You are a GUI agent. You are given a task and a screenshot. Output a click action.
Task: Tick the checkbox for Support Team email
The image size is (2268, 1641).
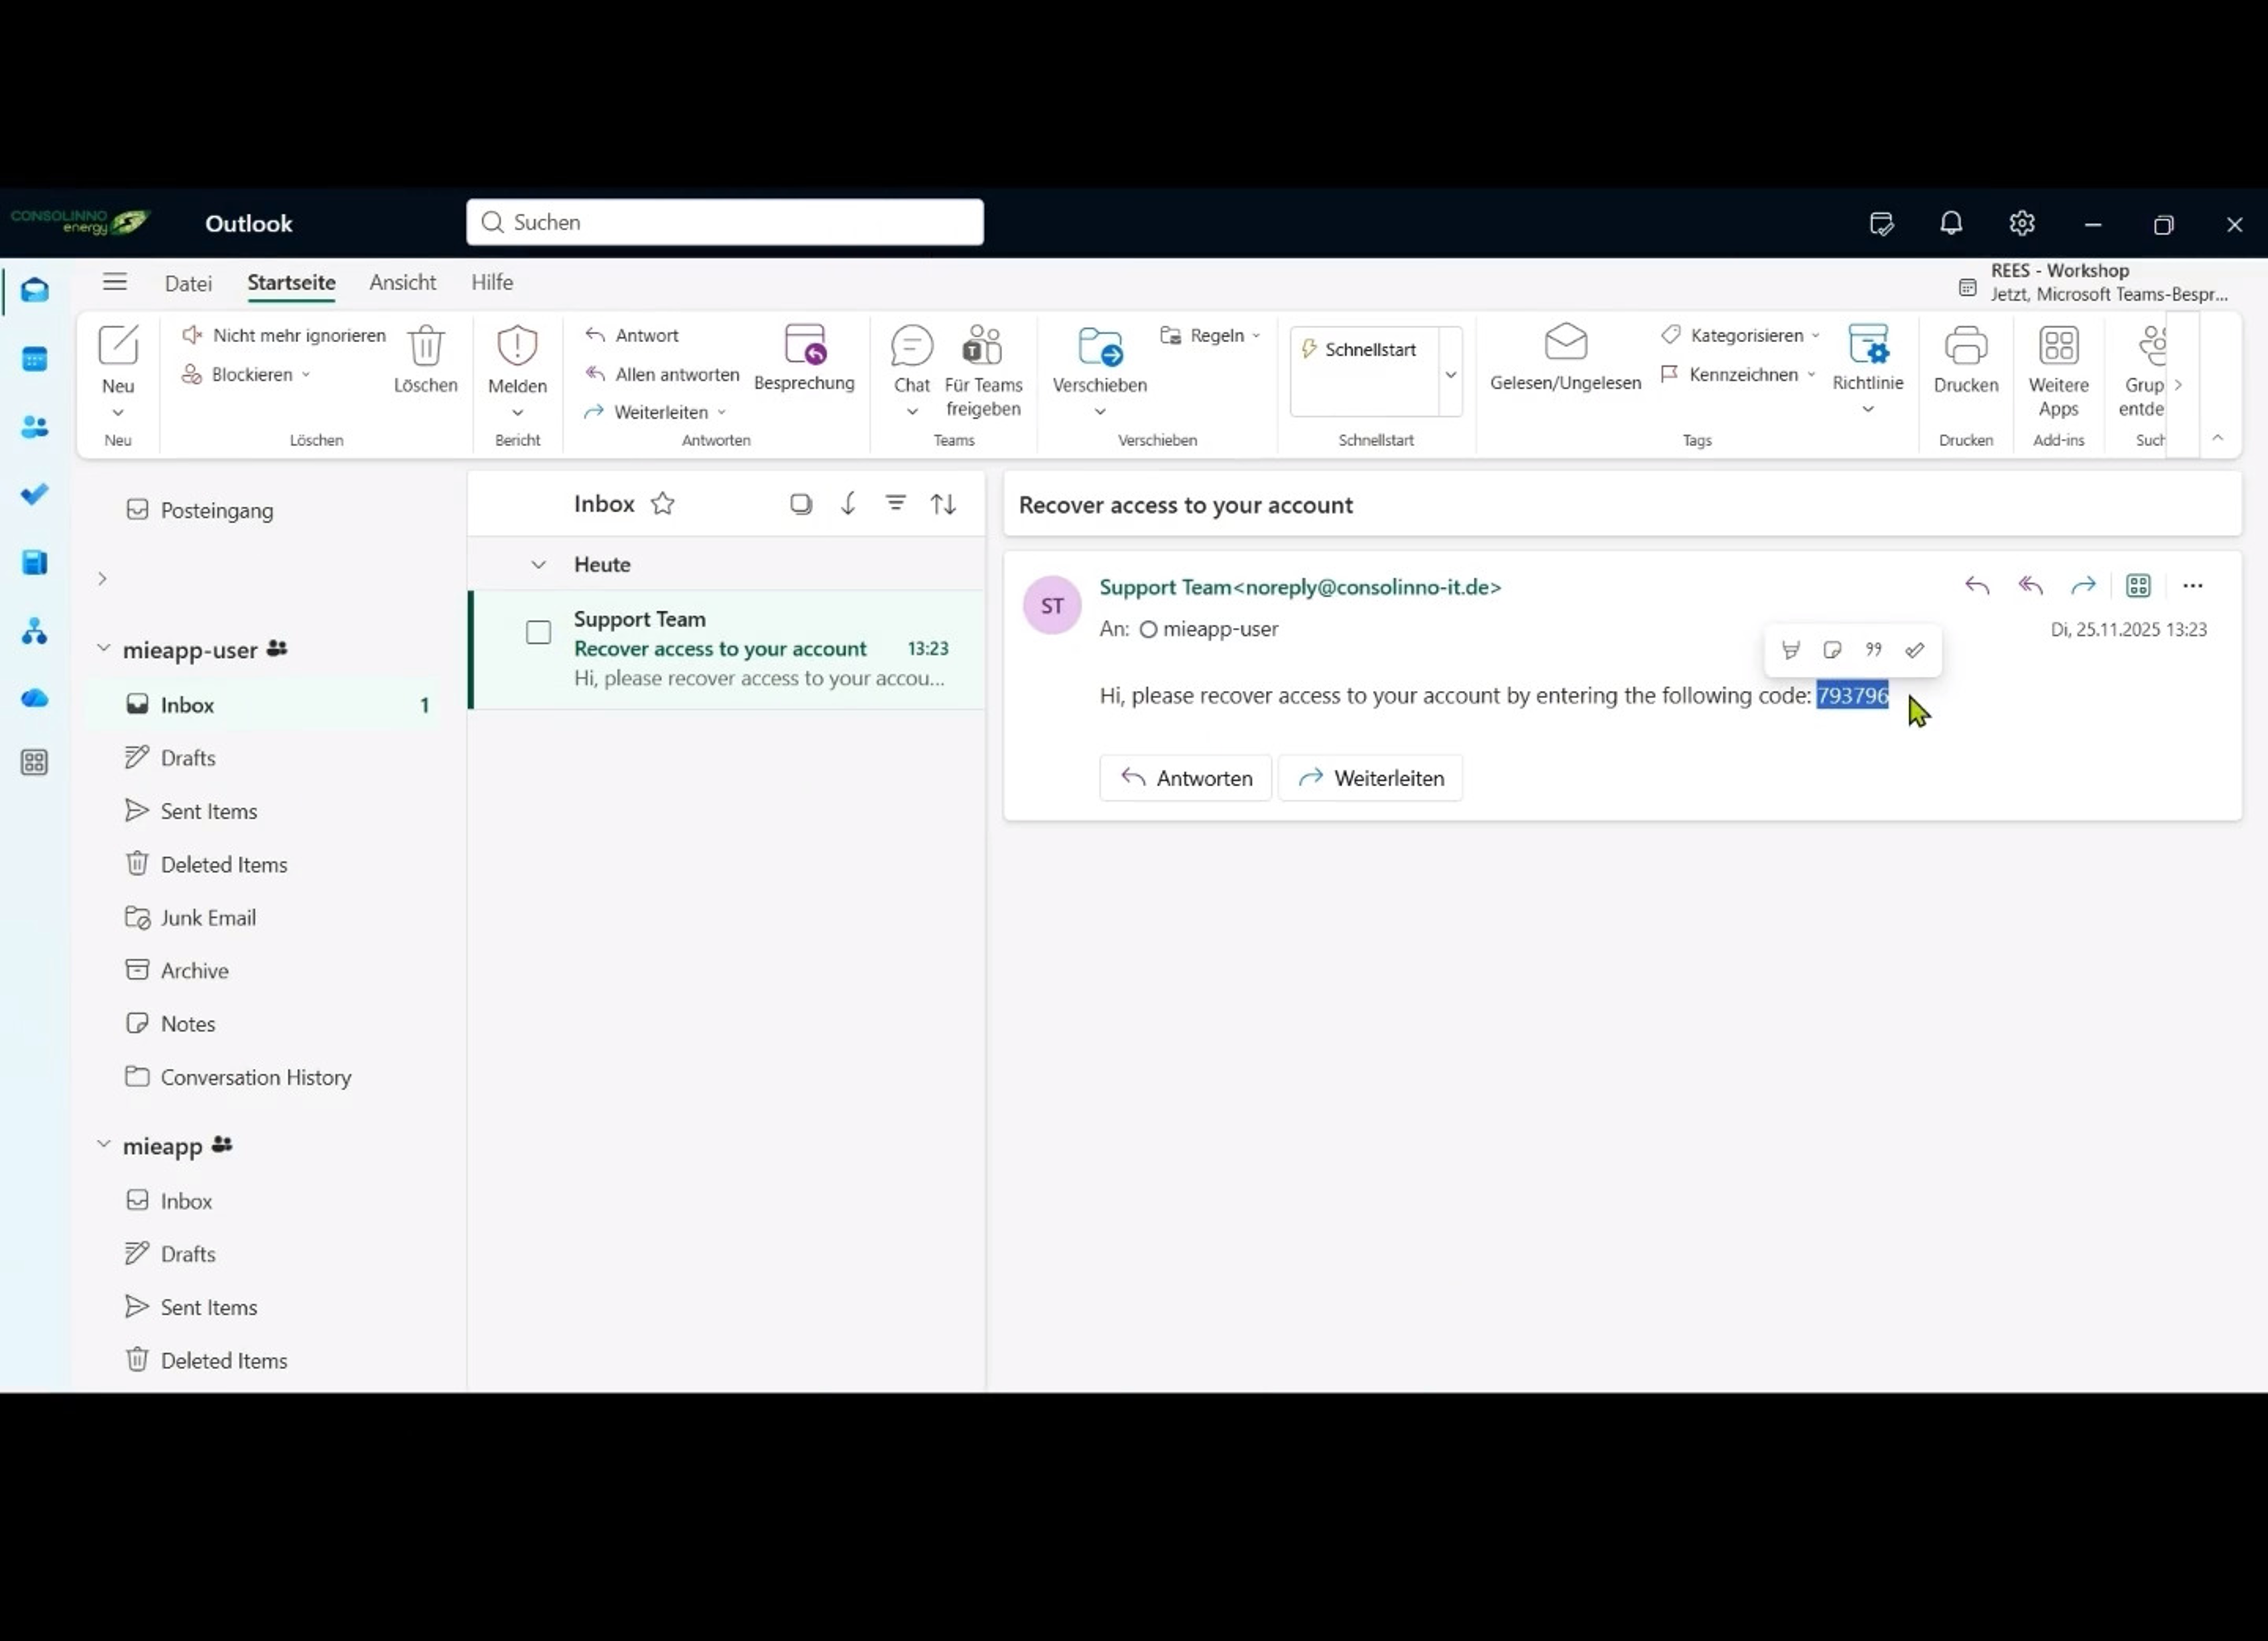tap(538, 632)
